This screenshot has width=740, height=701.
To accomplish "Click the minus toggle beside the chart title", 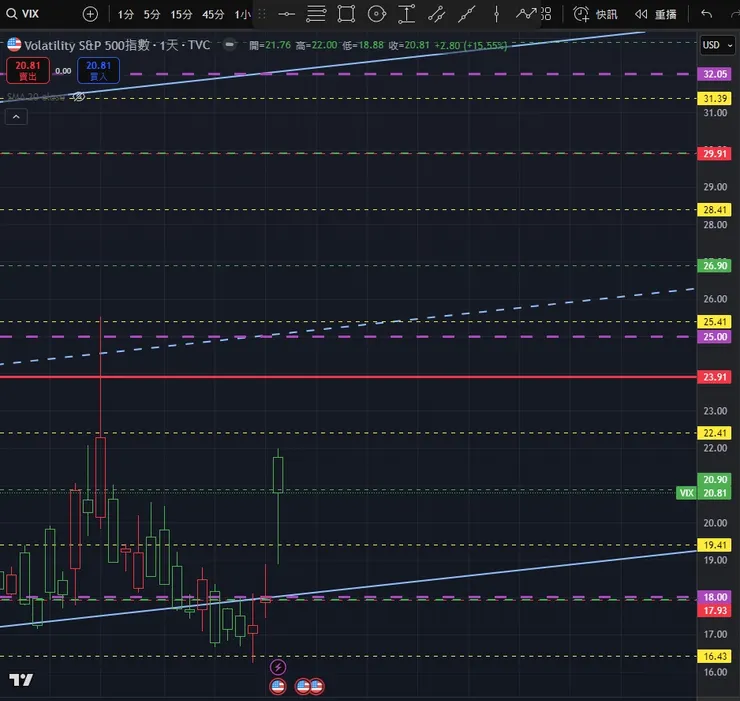I will point(229,44).
